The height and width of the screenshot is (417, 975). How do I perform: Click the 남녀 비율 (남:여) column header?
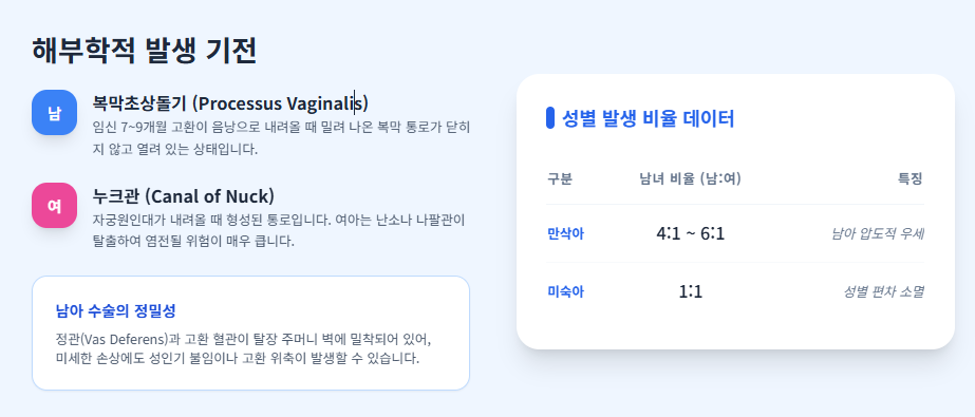pos(690,180)
